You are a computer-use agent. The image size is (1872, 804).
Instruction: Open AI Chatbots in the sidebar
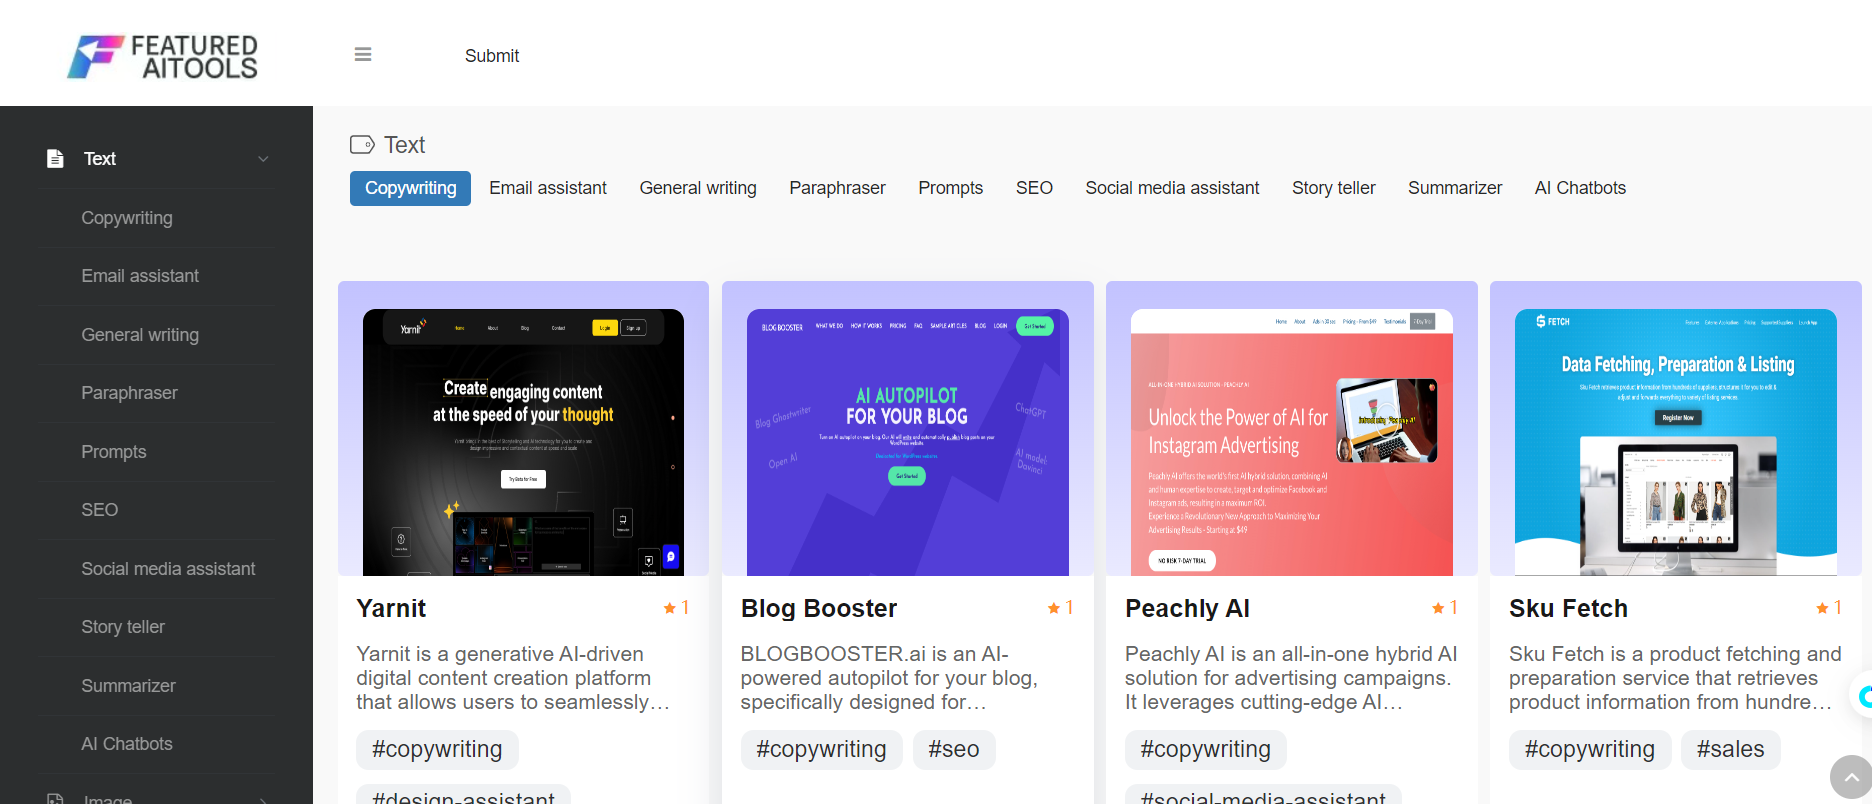coord(127,744)
